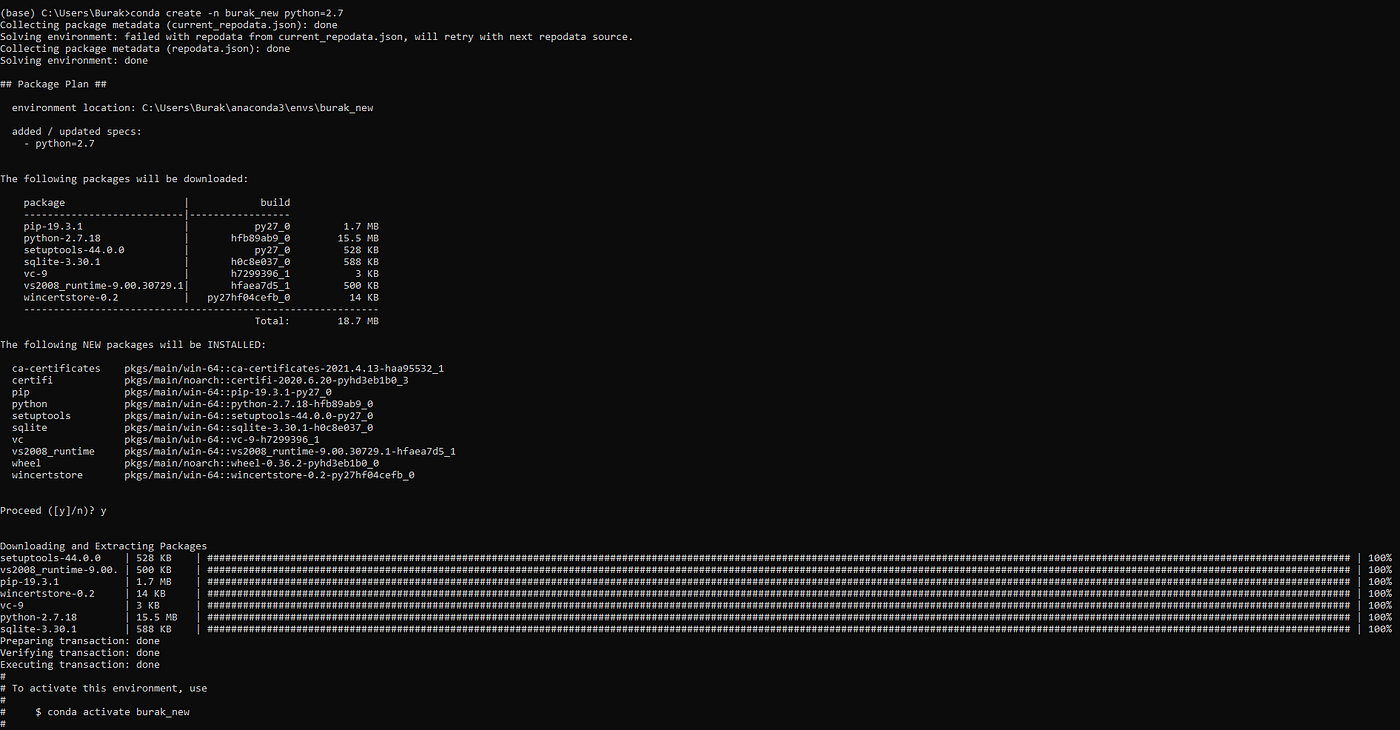
Task: Select 'setuptools-44.0.0' in the download table
Action: tap(74, 250)
